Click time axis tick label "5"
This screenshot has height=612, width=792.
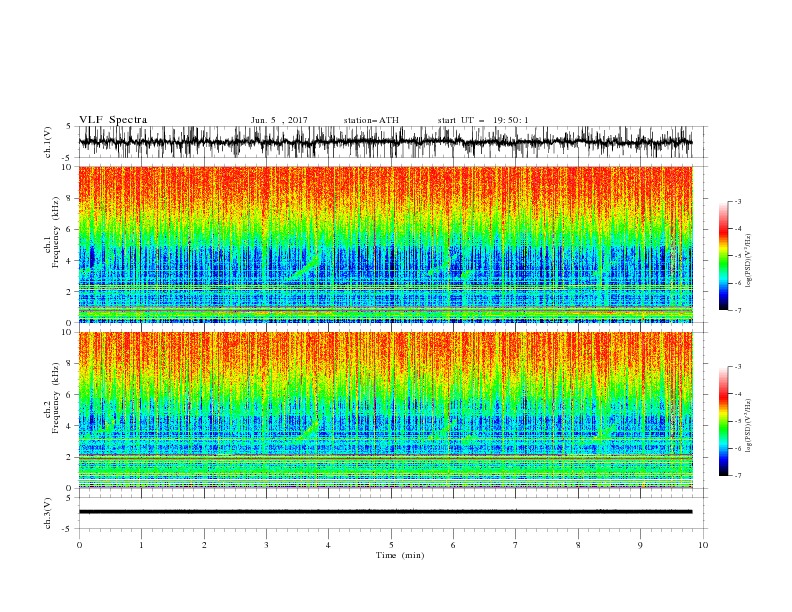click(391, 545)
